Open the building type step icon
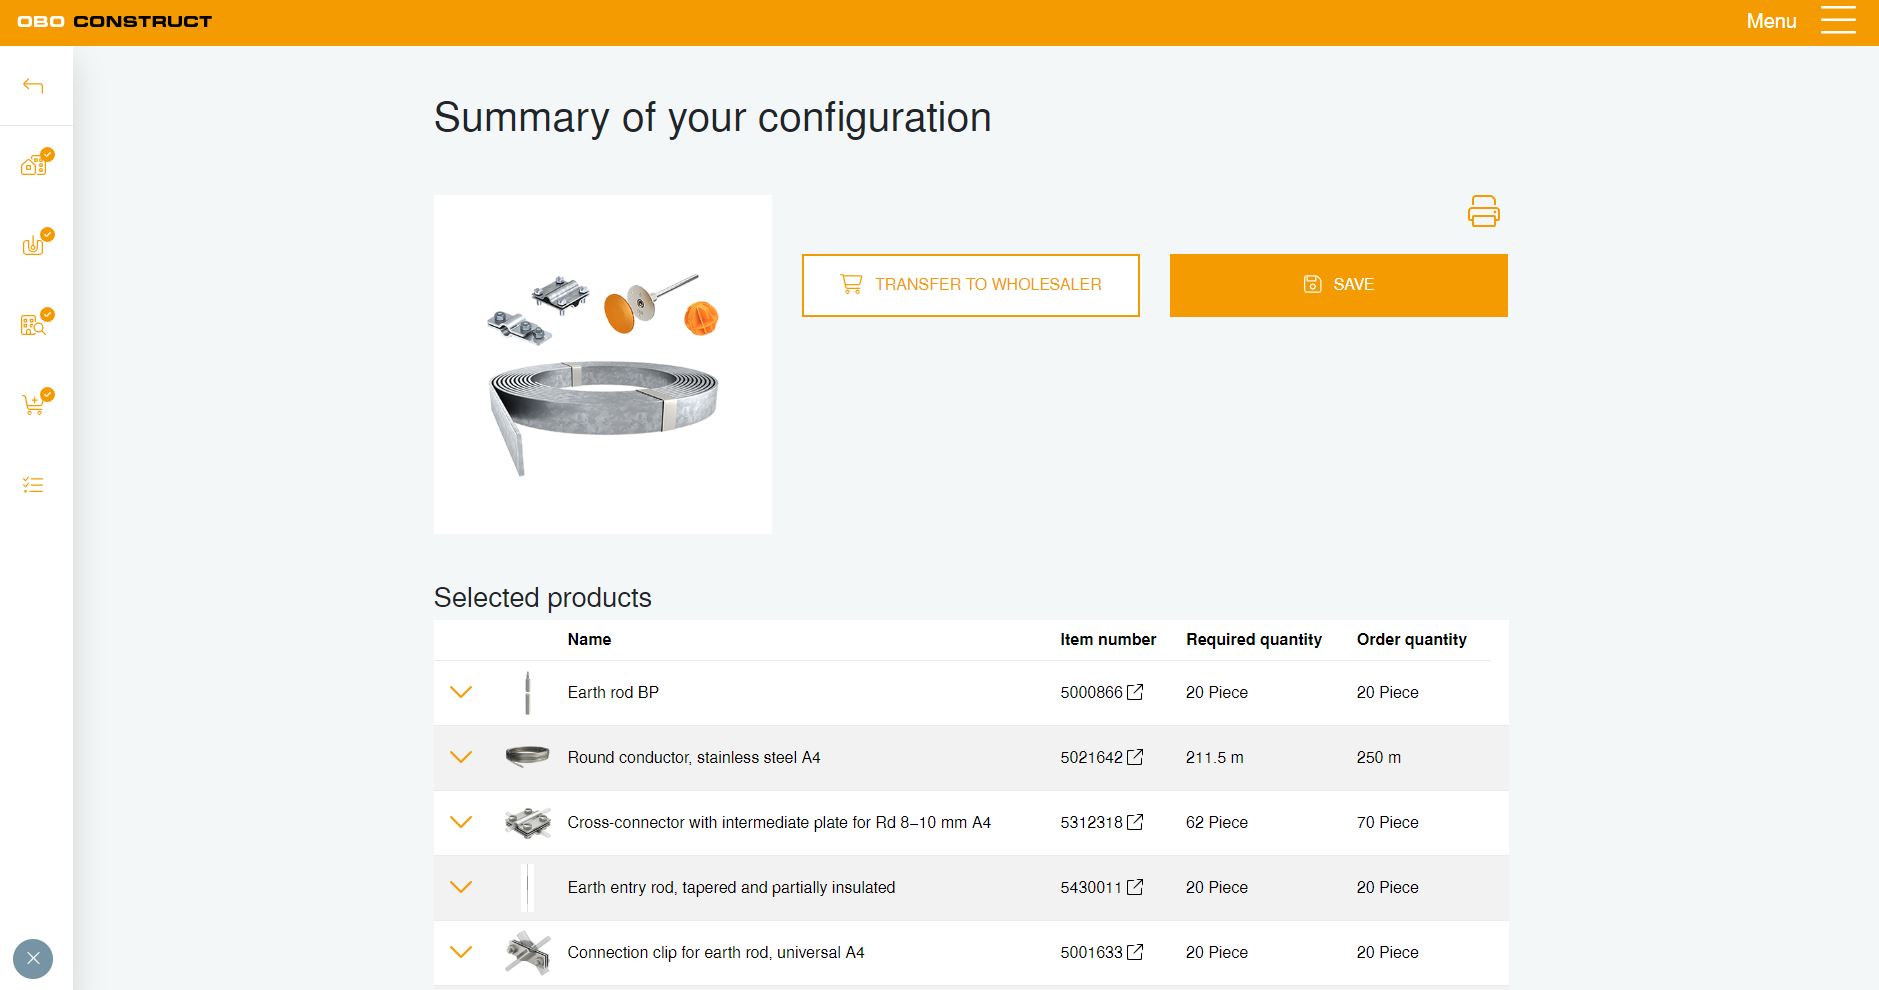1879x990 pixels. coord(34,165)
